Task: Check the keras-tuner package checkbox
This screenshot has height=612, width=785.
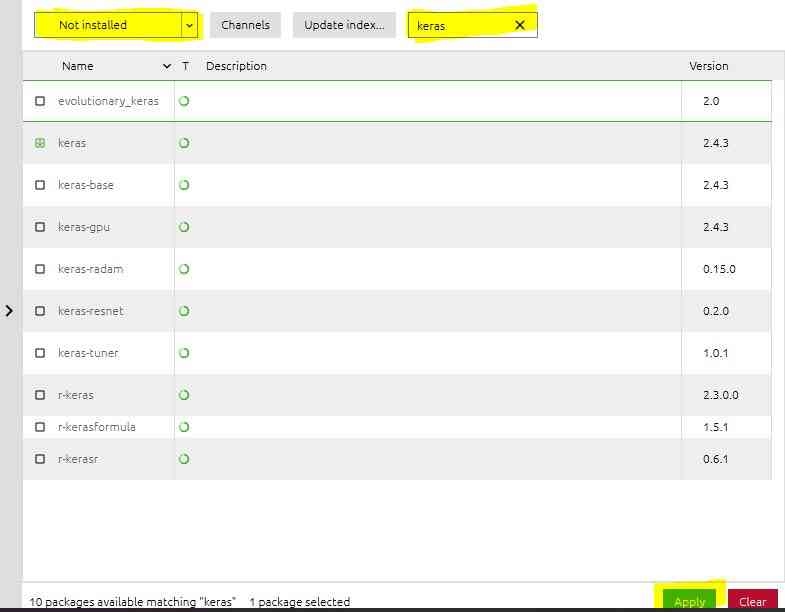Action: click(40, 353)
